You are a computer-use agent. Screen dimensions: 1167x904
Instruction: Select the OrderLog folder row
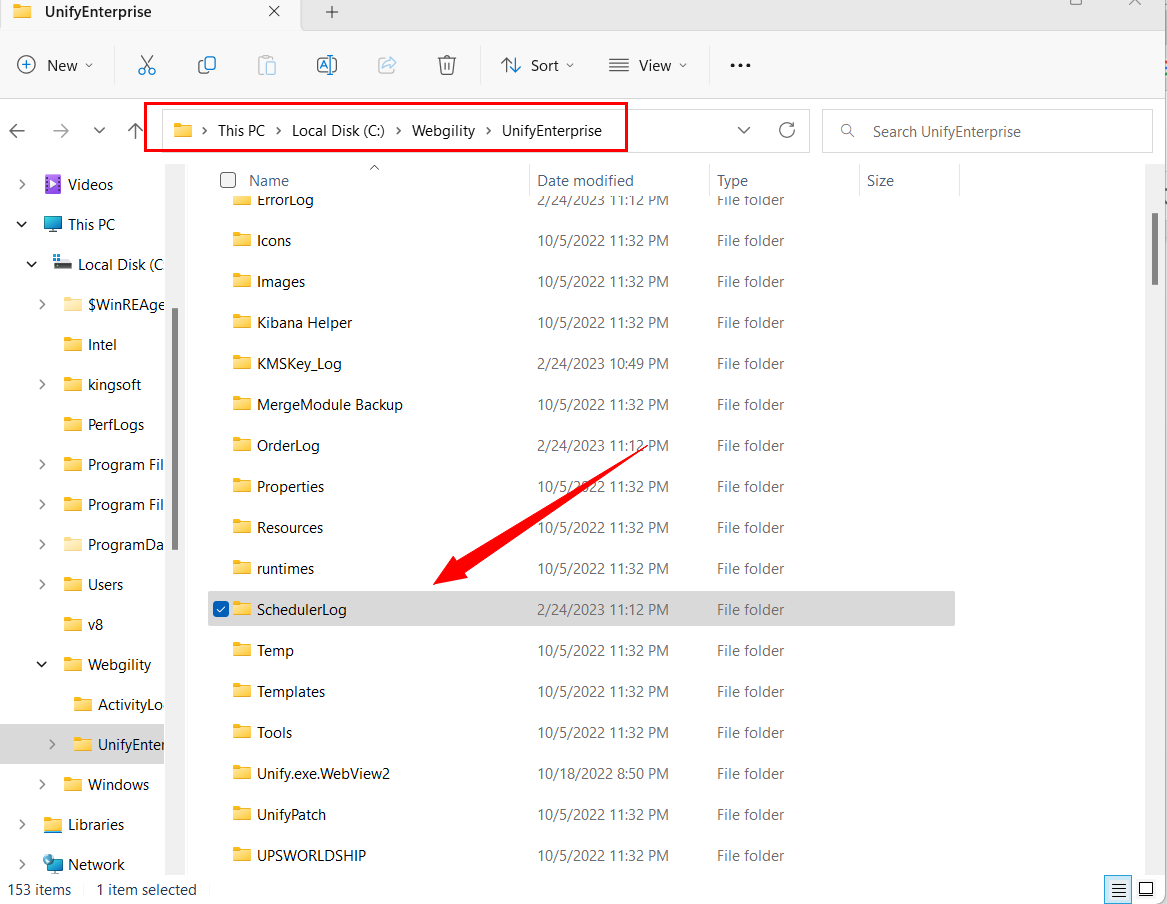(x=581, y=445)
